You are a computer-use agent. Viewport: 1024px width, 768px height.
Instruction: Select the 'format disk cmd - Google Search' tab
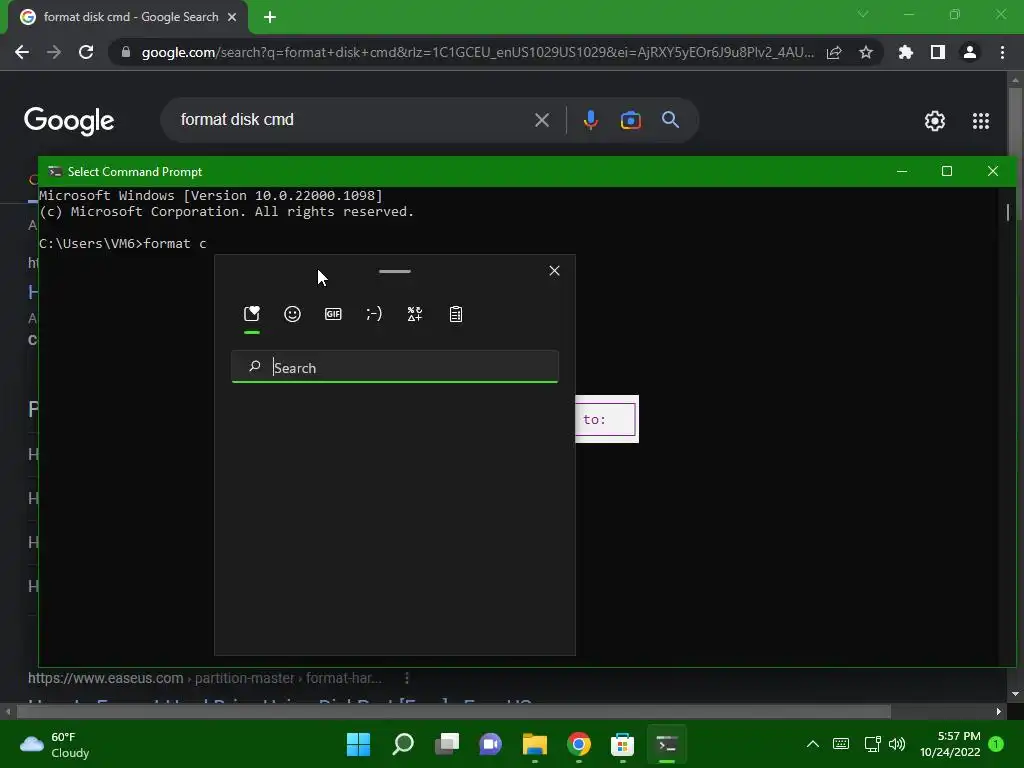[128, 17]
